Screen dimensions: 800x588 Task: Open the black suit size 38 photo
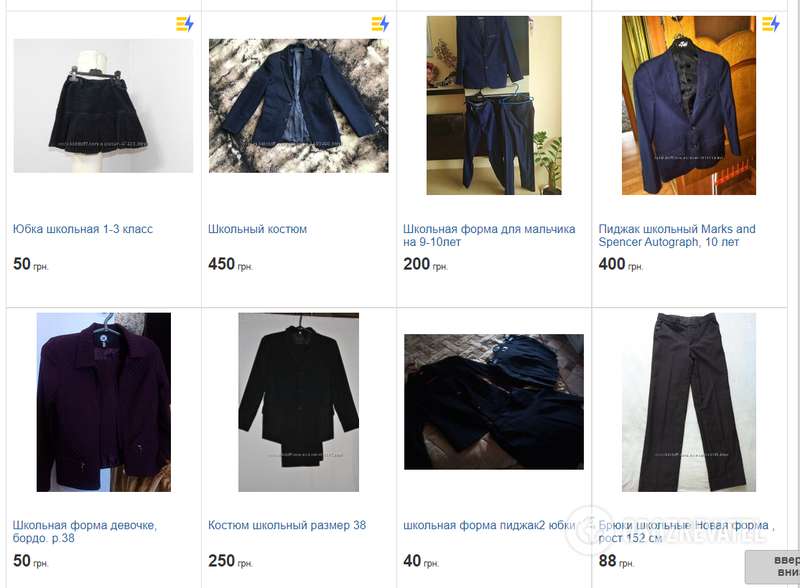[298, 402]
